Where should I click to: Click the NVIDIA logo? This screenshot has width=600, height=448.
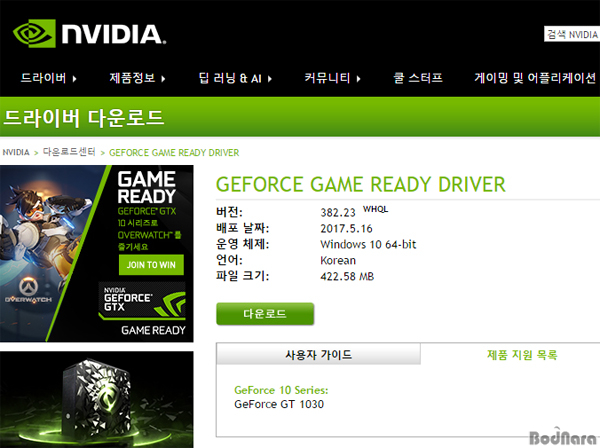[x=90, y=34]
